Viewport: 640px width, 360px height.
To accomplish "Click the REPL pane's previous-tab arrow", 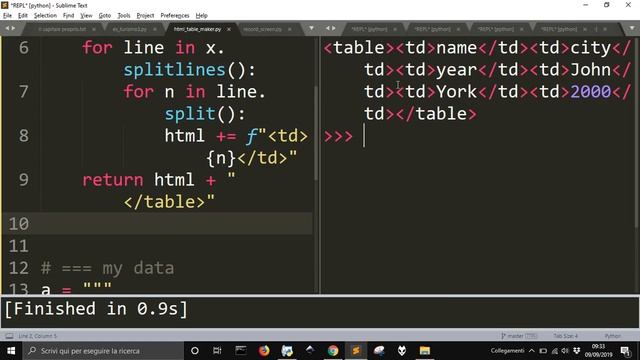I will click(x=327, y=28).
